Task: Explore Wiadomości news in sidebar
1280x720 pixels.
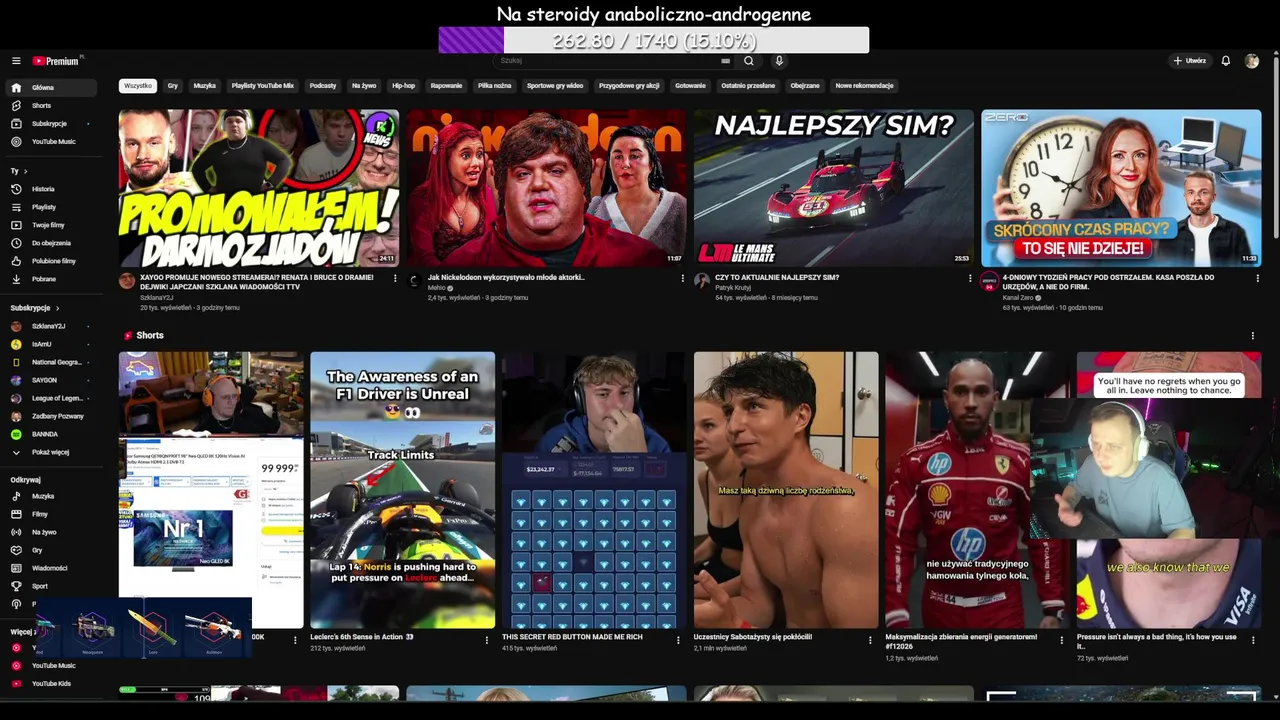Action: [53, 568]
